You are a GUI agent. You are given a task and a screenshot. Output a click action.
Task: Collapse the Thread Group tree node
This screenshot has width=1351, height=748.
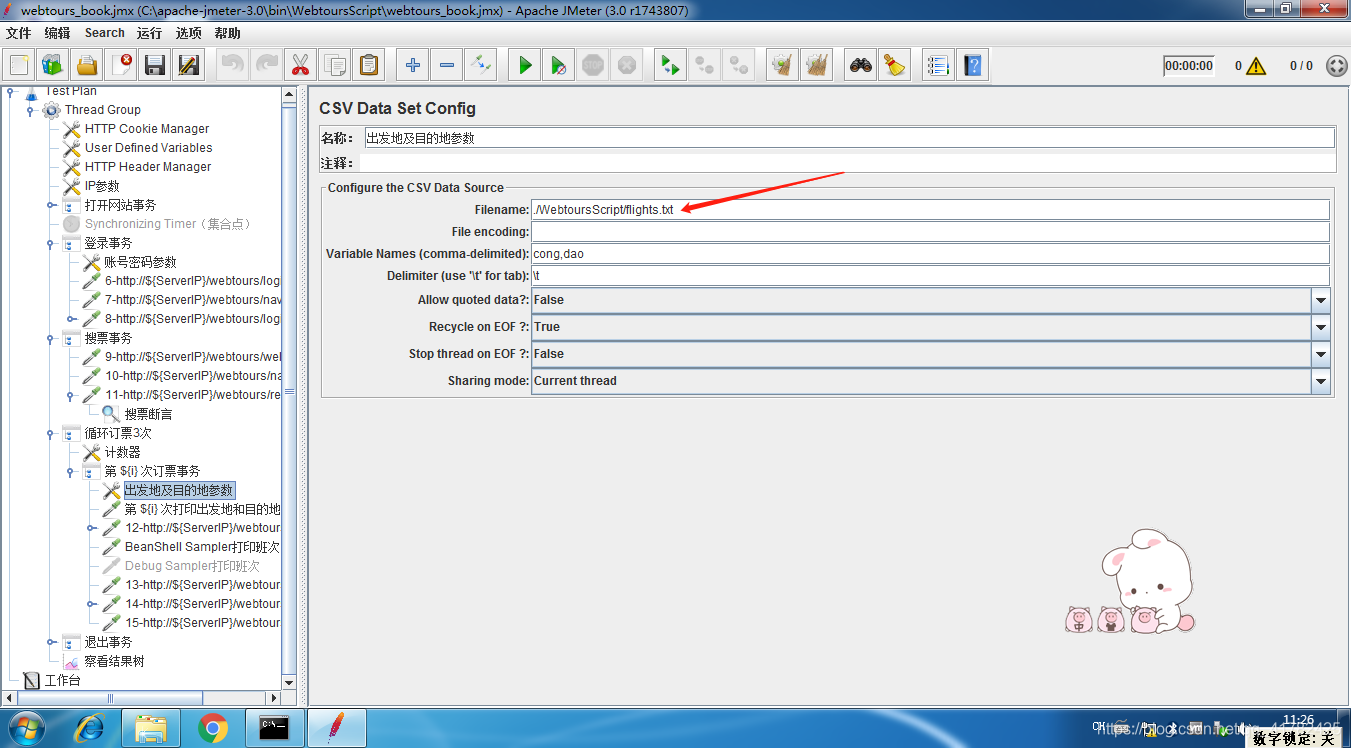coord(30,110)
